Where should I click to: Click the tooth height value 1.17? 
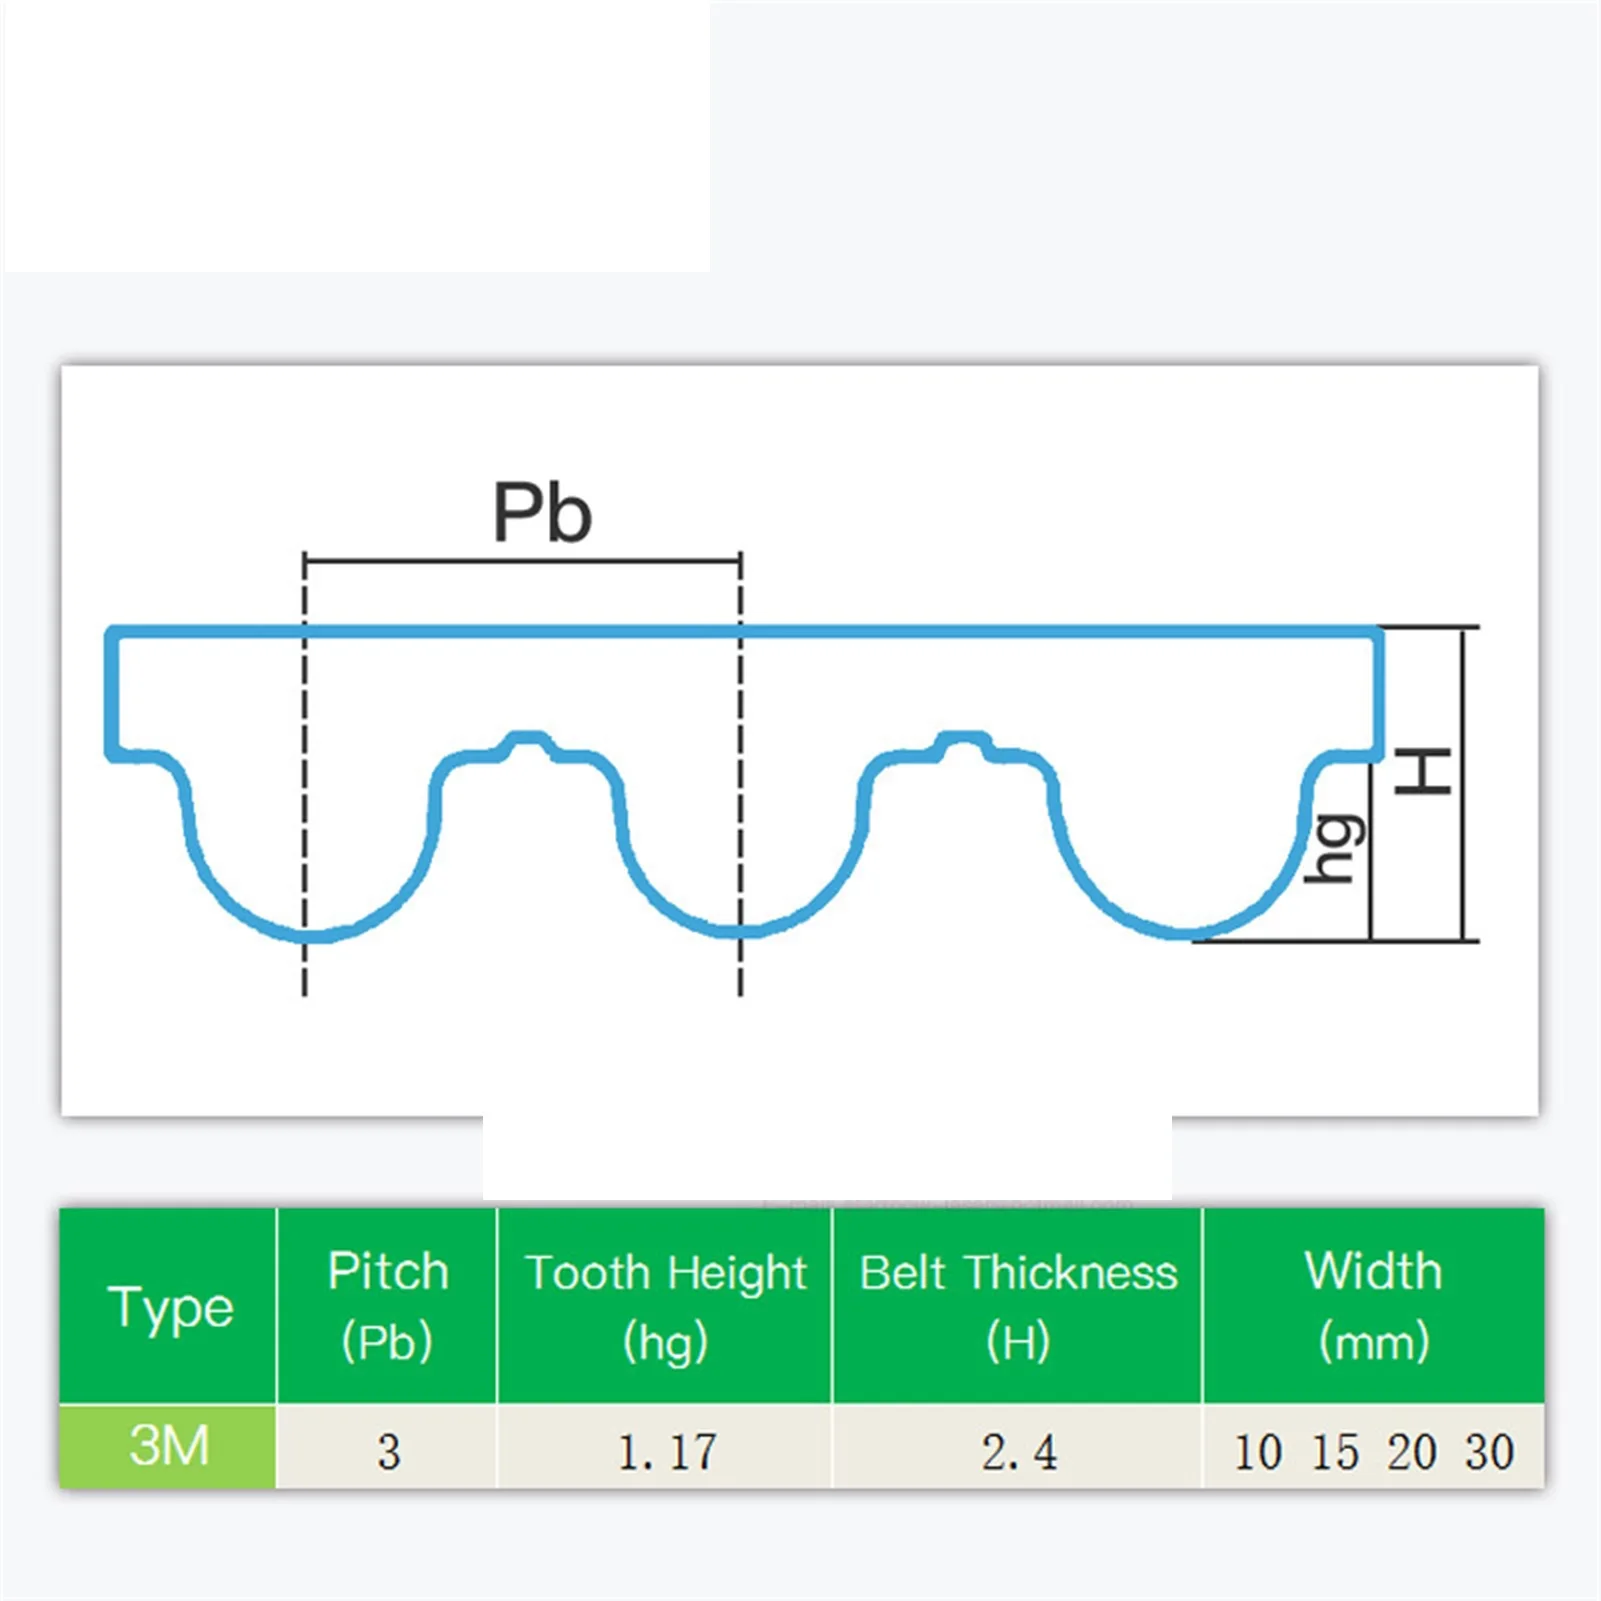pos(667,1452)
